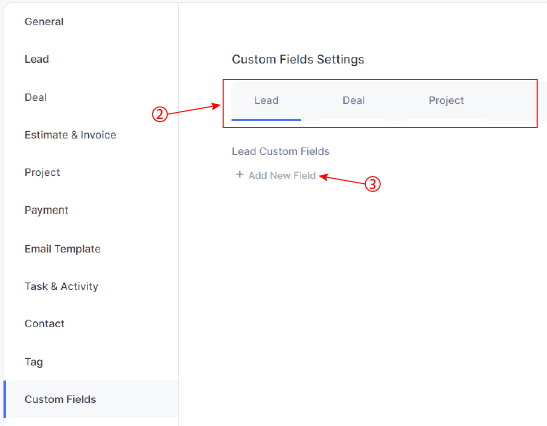Switch to the Project custom fields tab

point(446,100)
